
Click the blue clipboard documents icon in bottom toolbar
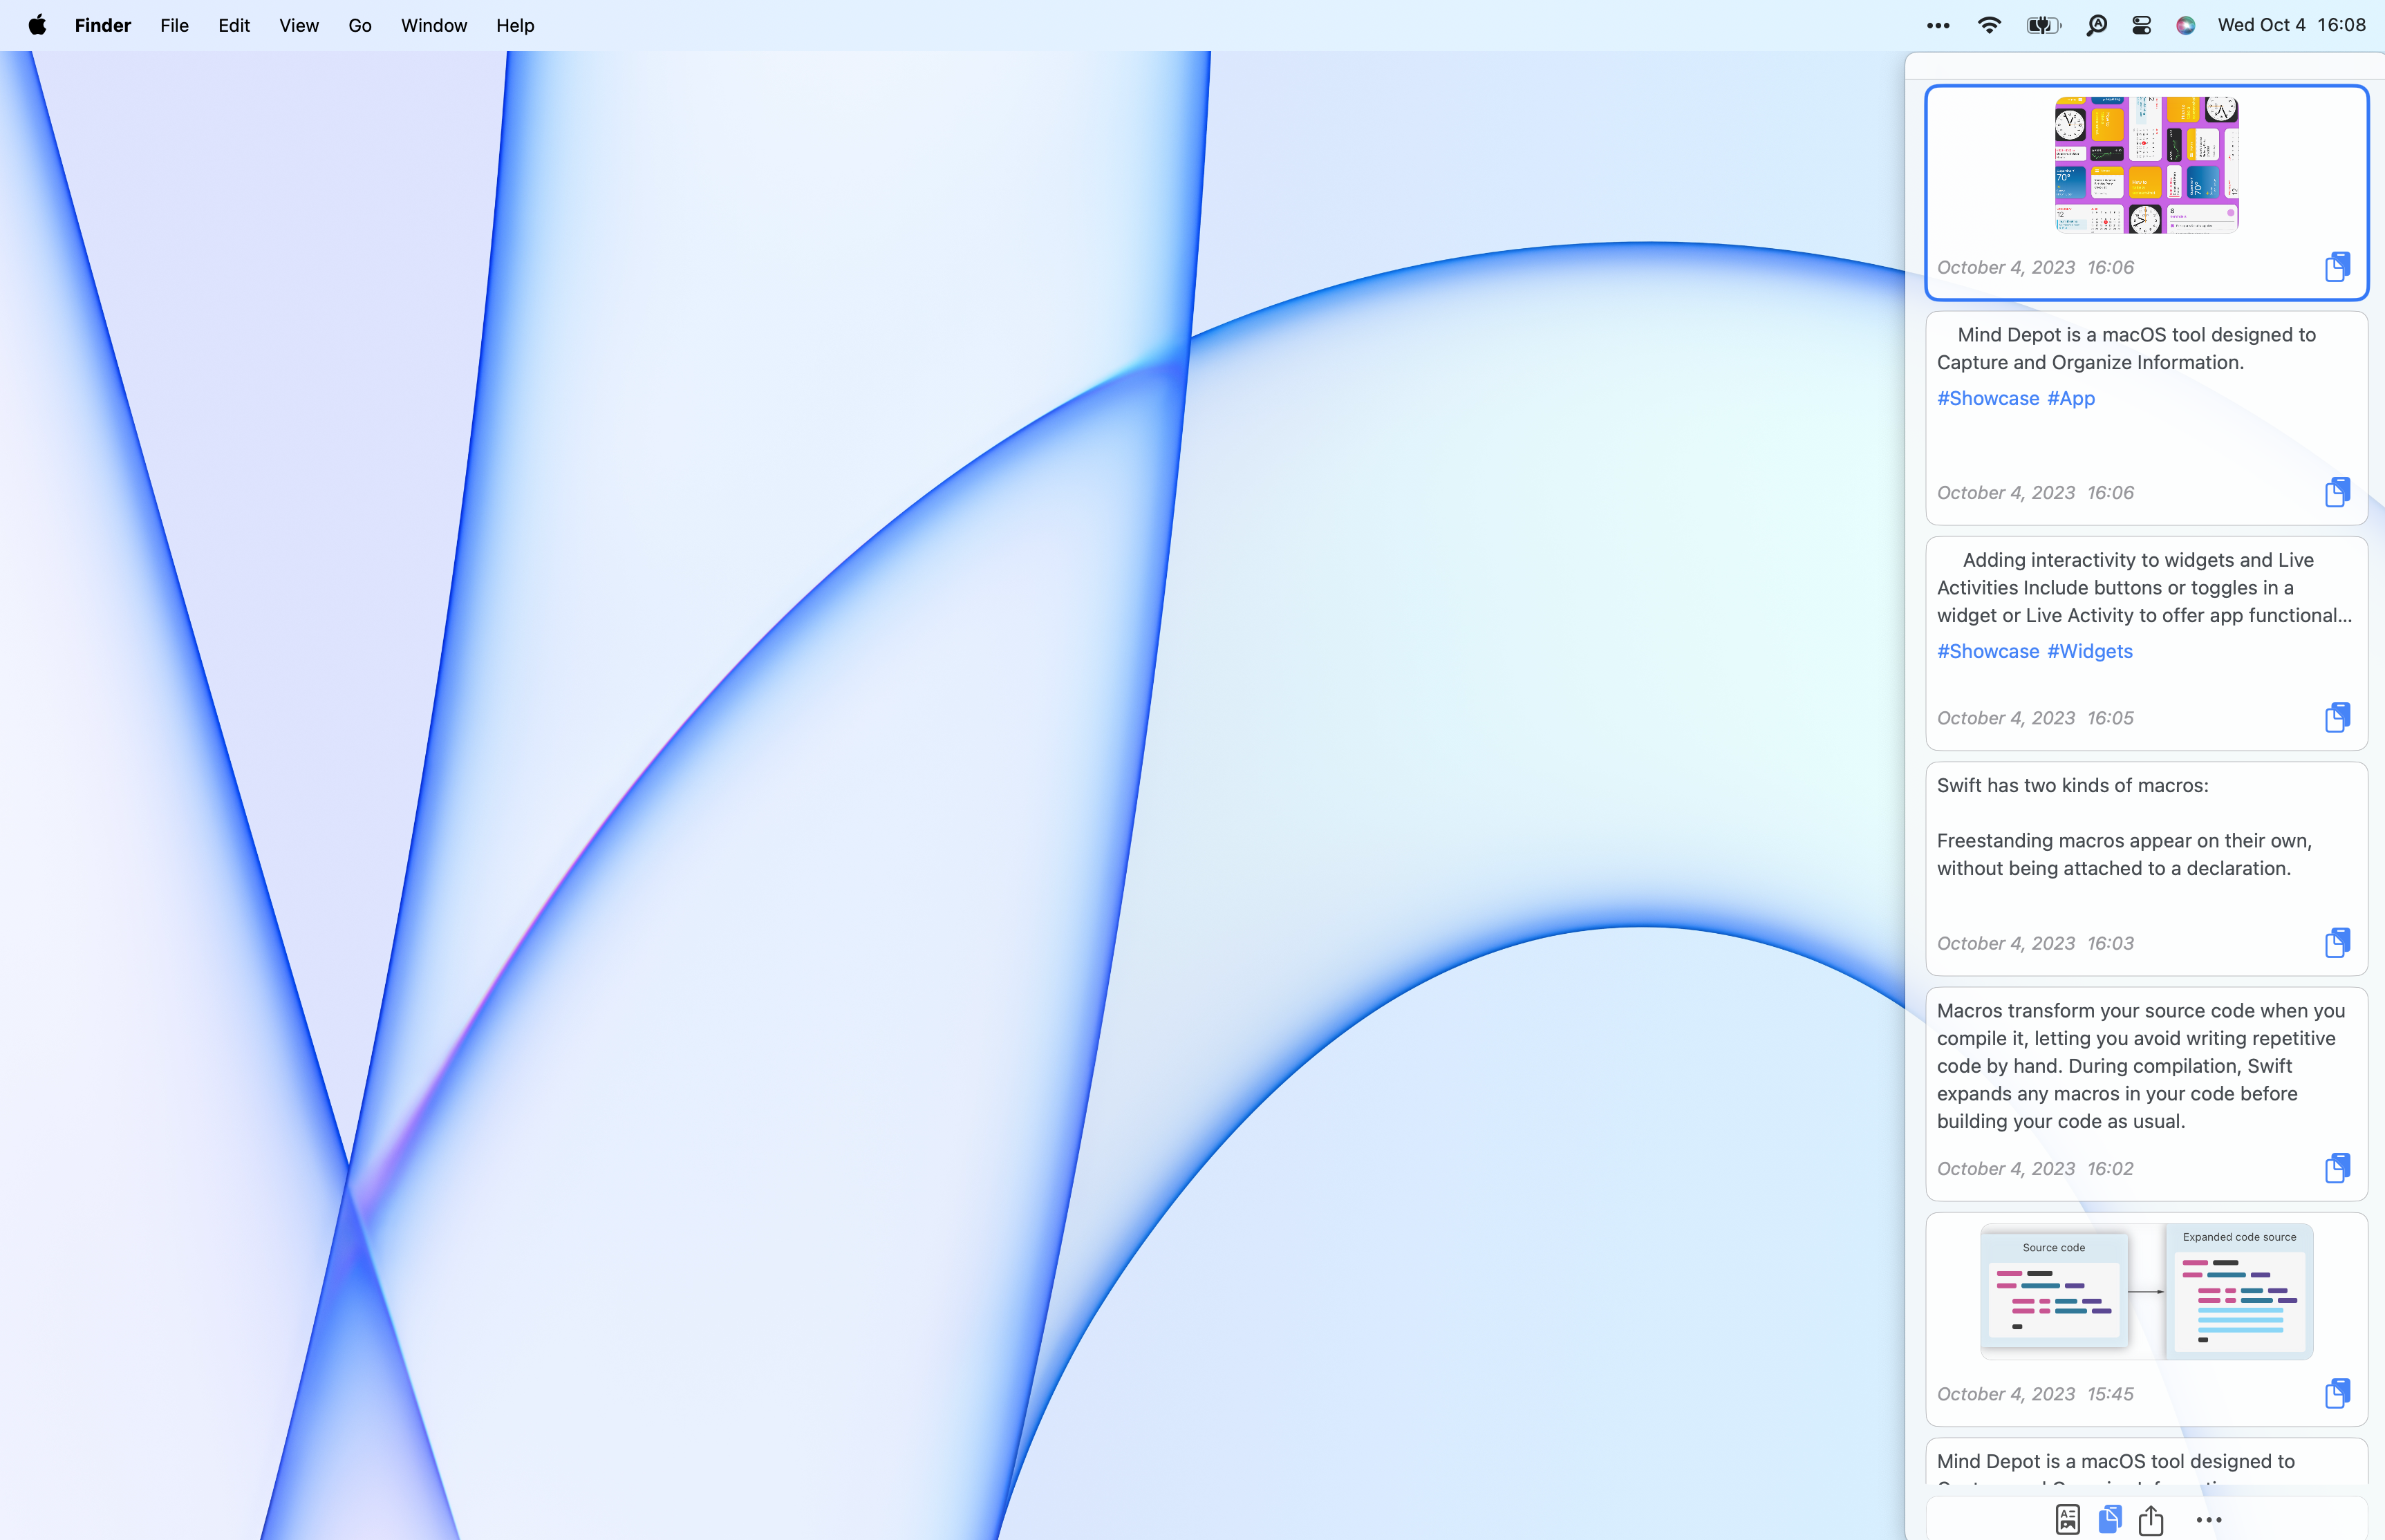pos(2110,1519)
